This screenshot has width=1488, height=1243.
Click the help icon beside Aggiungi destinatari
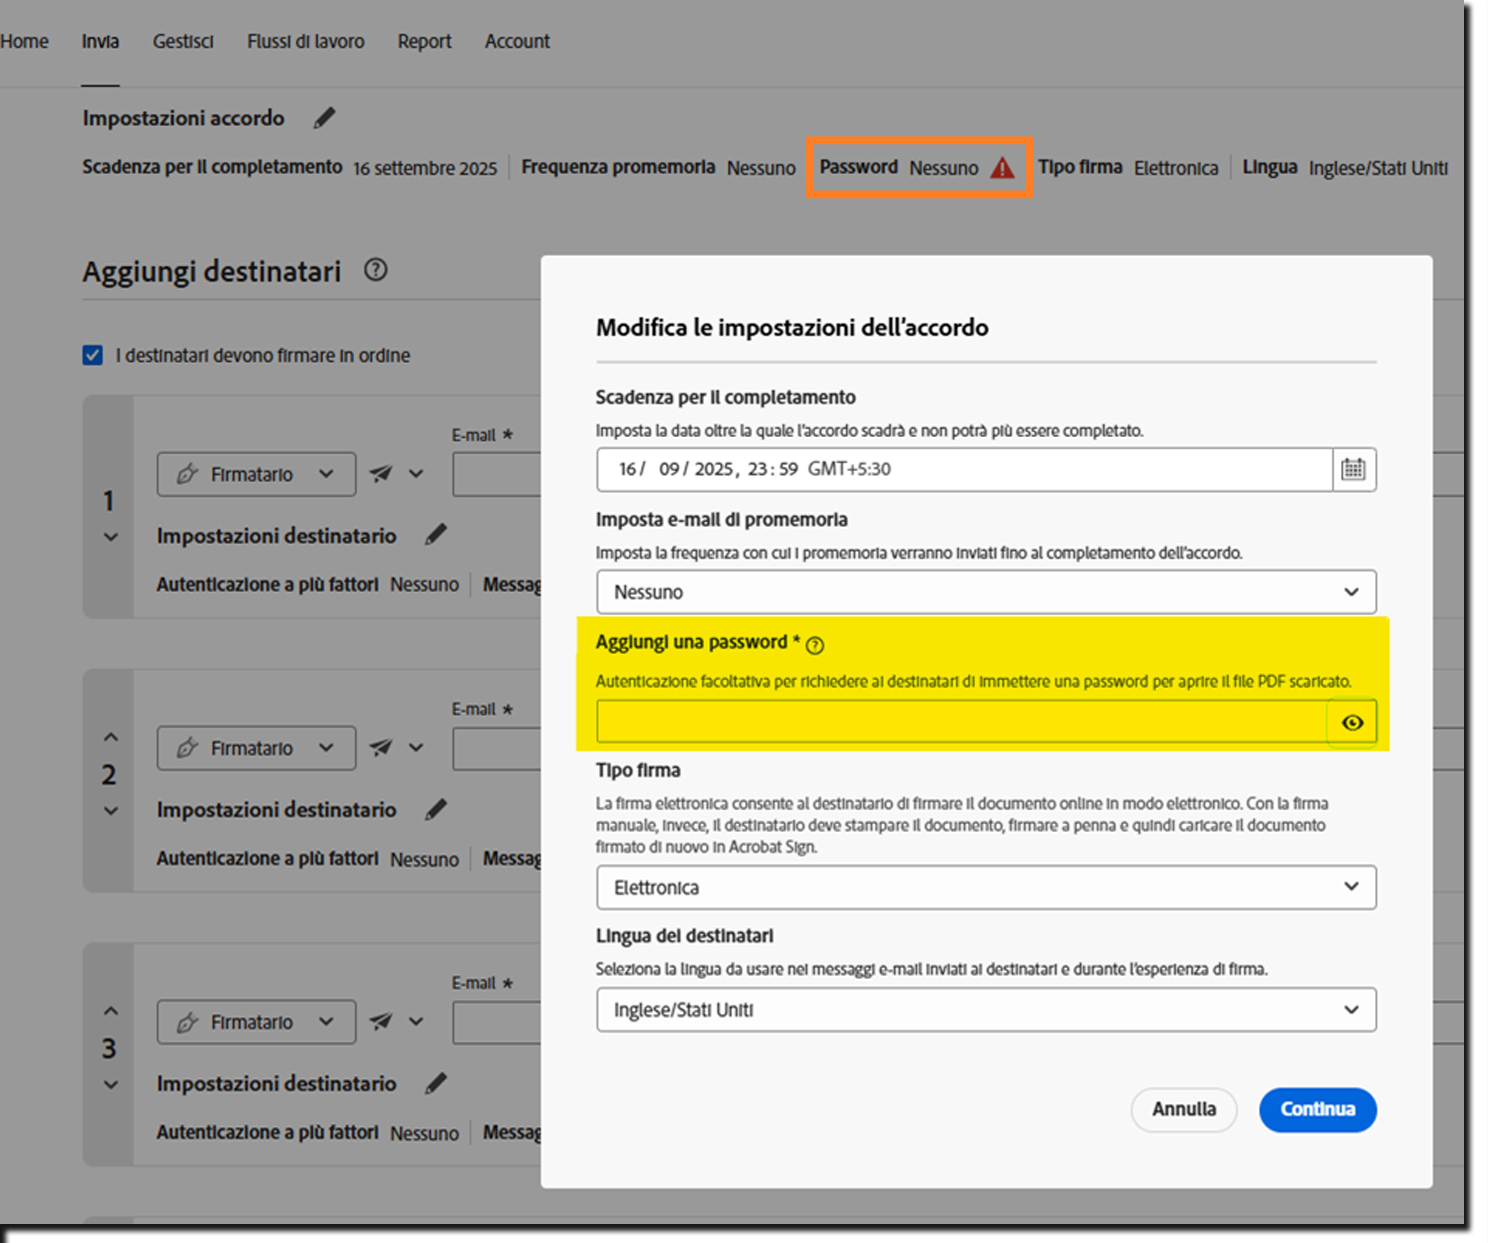[x=375, y=270]
